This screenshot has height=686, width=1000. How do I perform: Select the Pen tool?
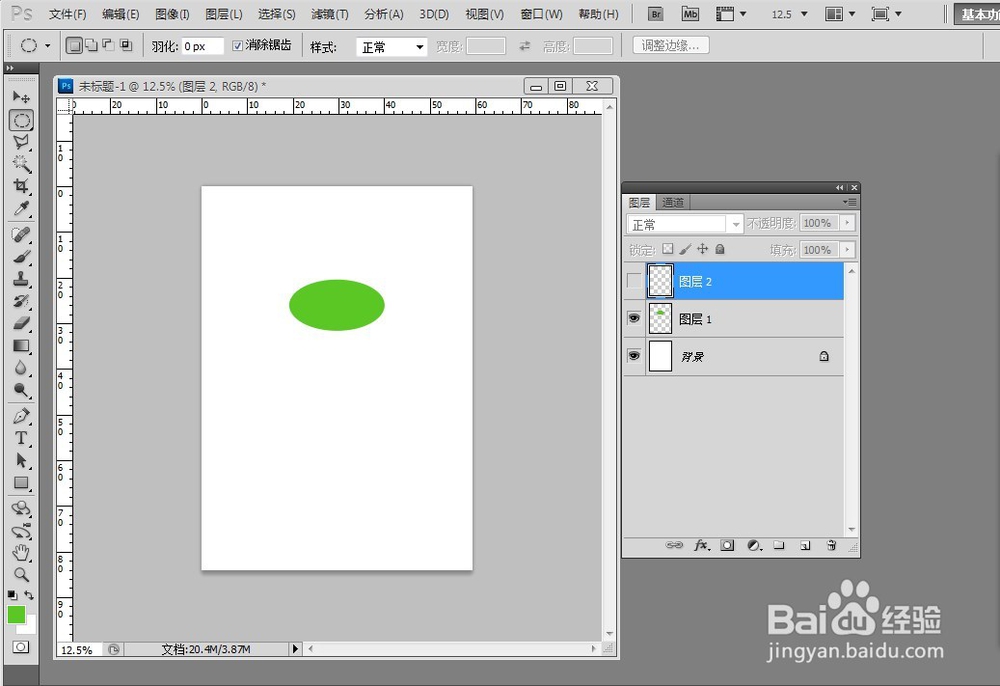coord(21,416)
